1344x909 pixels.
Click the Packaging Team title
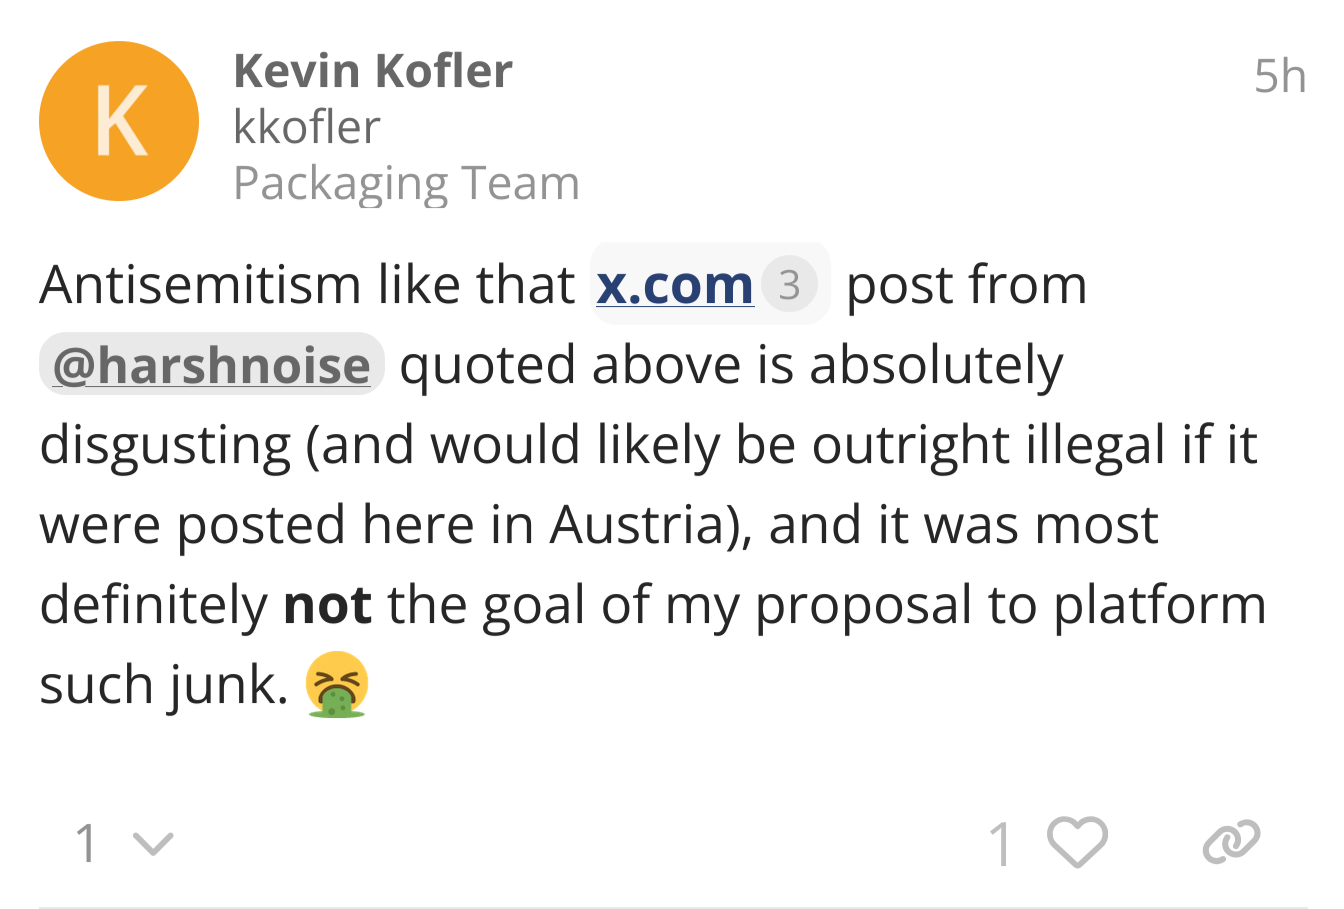coord(406,183)
